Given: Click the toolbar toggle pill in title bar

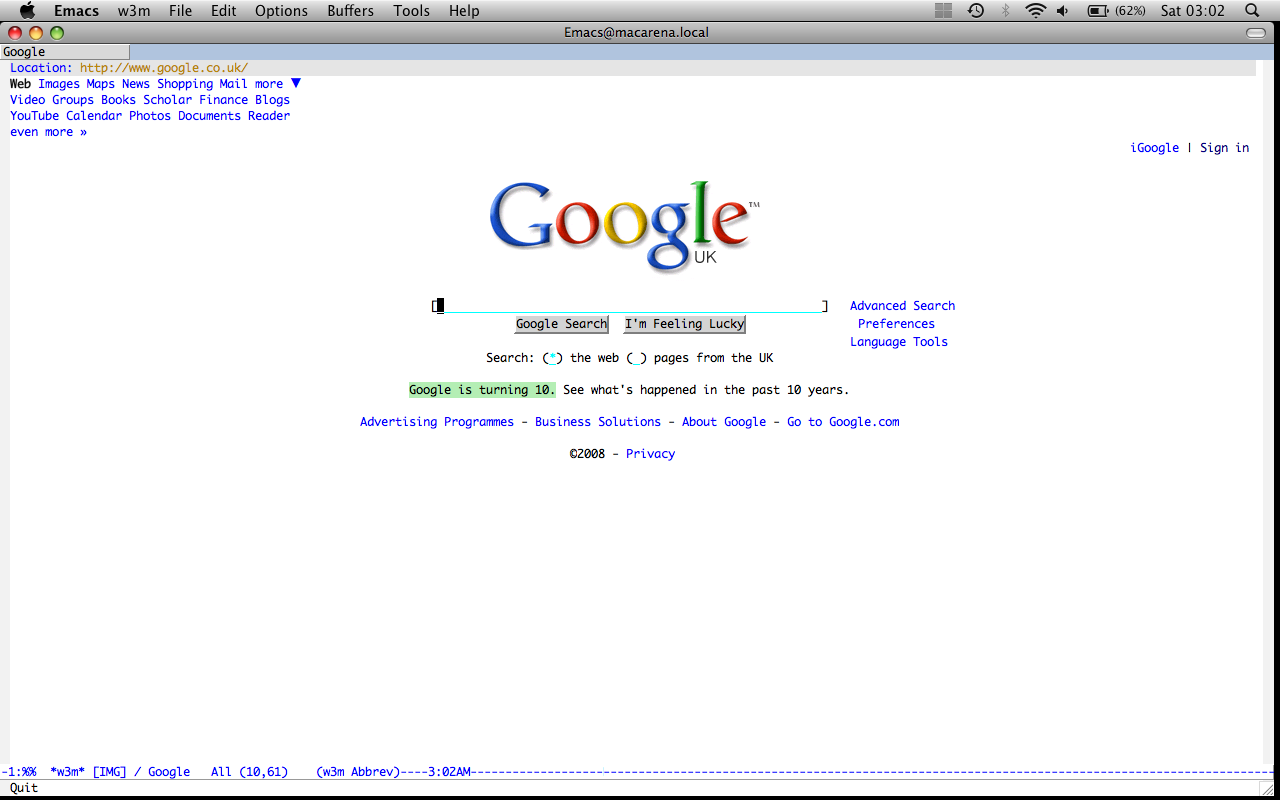Looking at the screenshot, I should coord(1256,33).
